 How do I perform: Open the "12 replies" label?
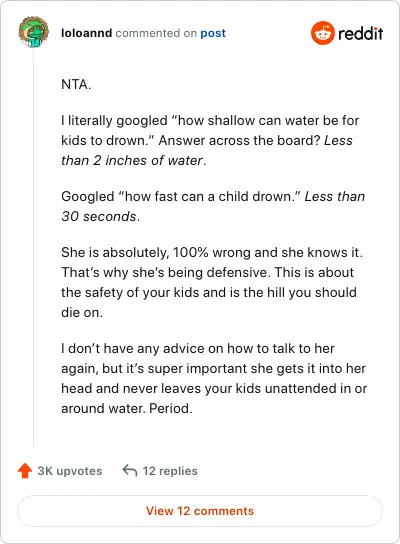[x=170, y=471]
